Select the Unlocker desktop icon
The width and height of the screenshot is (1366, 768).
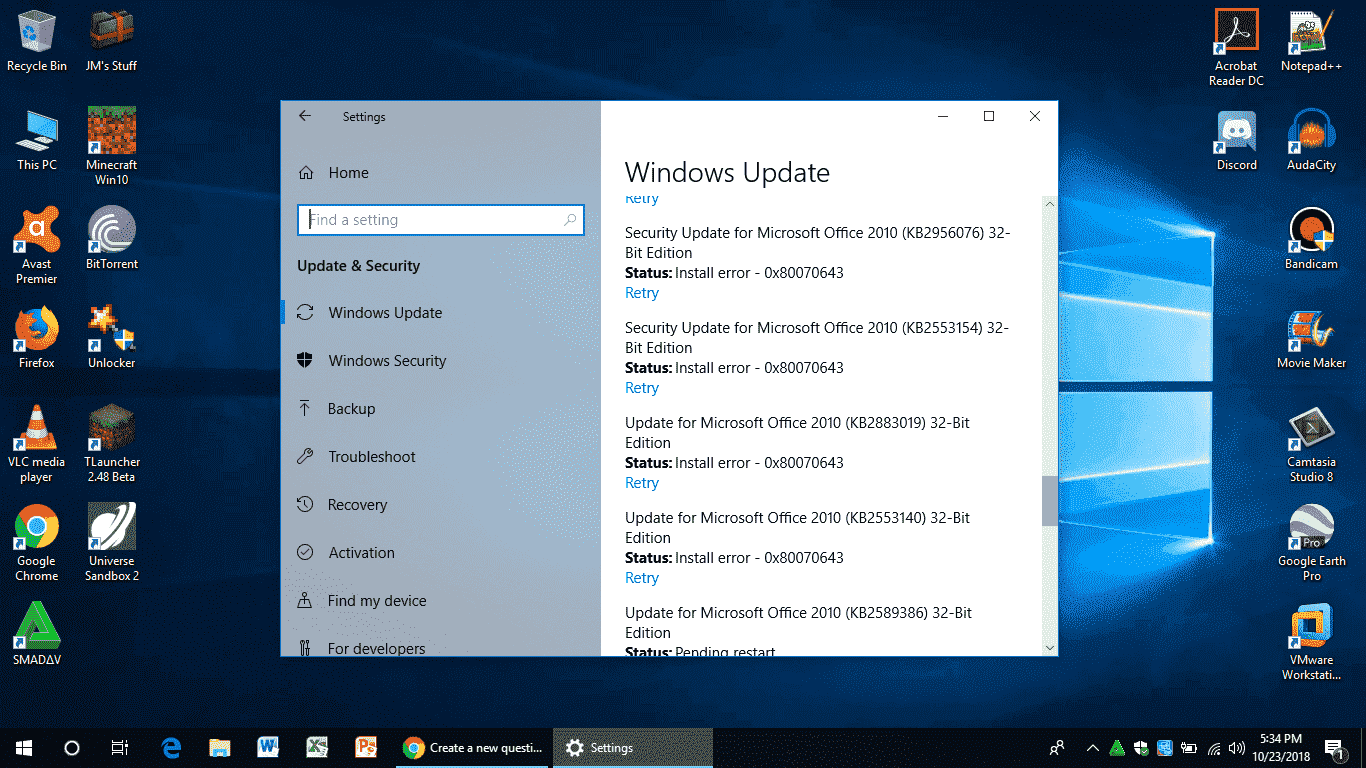pyautogui.click(x=111, y=338)
